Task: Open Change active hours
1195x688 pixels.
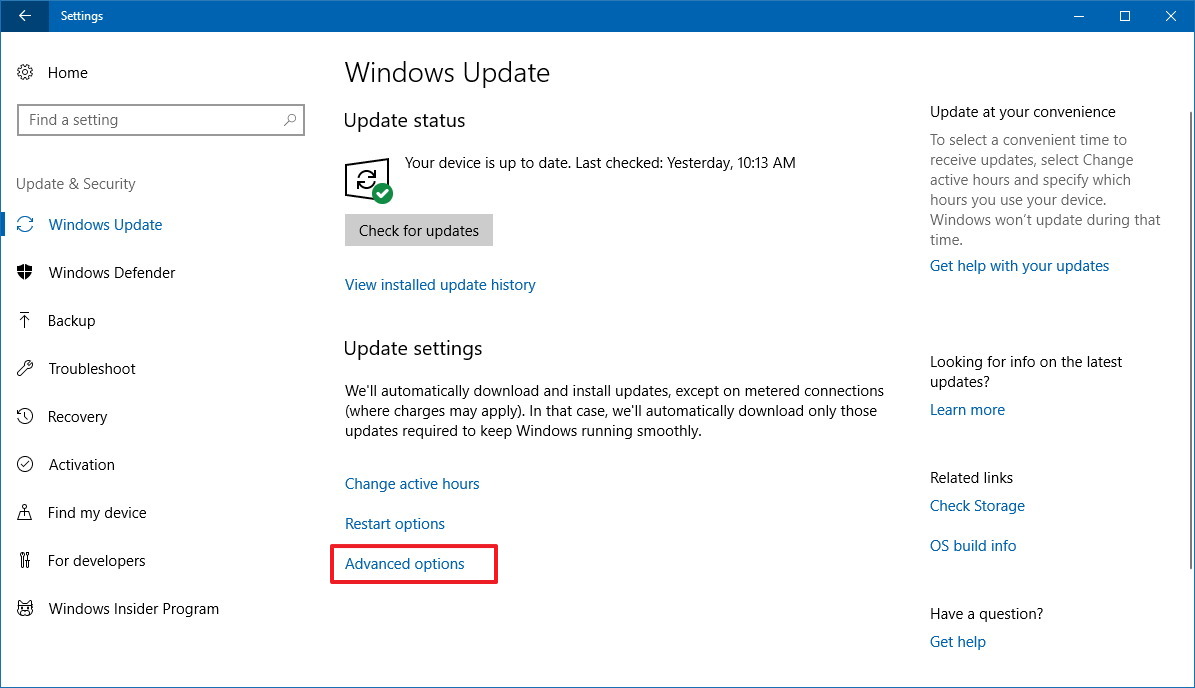Action: click(412, 483)
